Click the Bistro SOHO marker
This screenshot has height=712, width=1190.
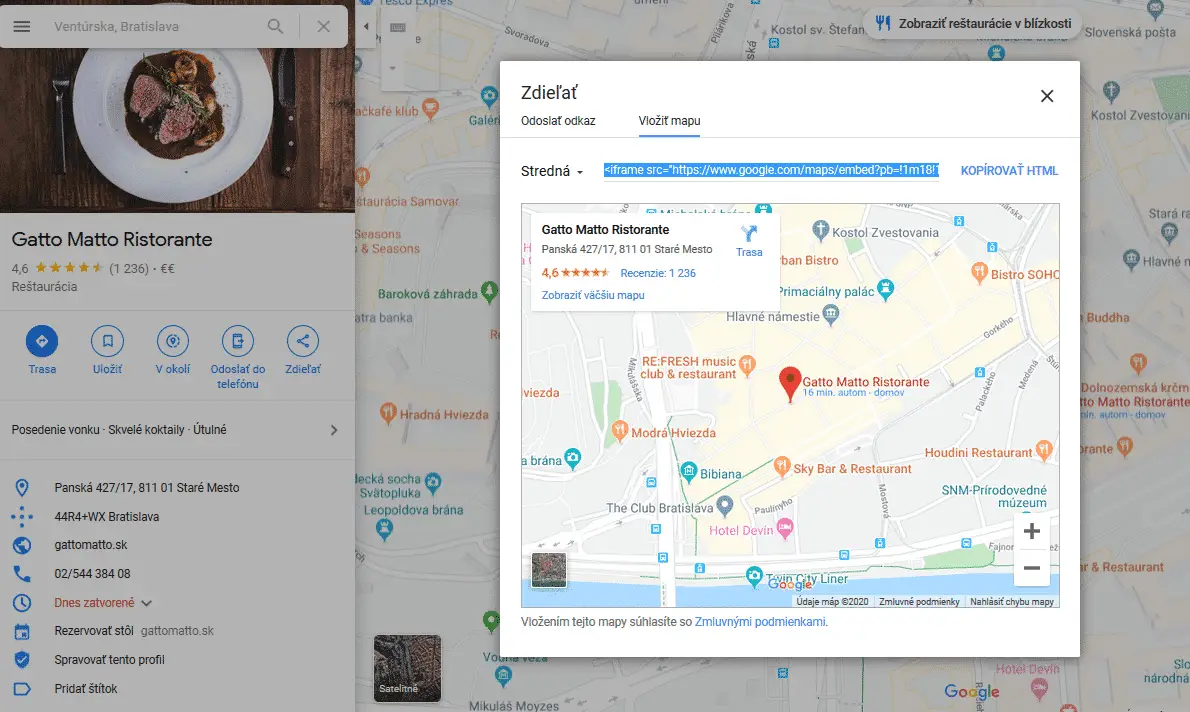coord(979,271)
